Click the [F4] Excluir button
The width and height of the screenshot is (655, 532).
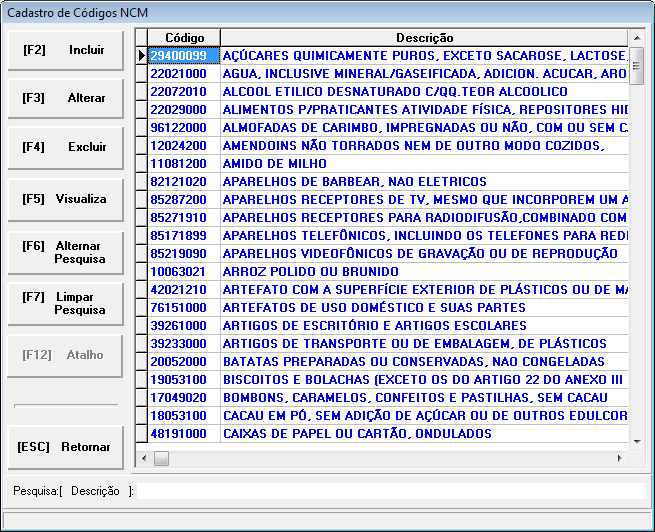pyautogui.click(x=64, y=147)
